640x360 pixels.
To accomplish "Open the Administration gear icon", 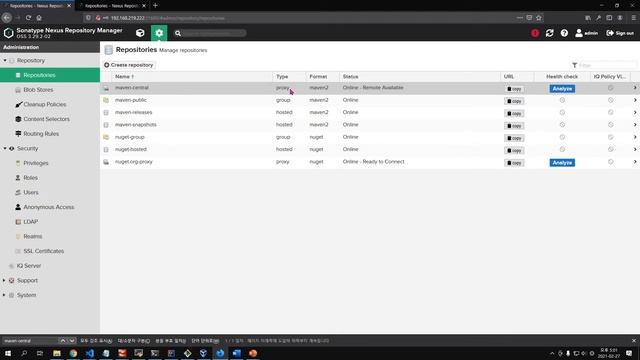I will (x=159, y=33).
